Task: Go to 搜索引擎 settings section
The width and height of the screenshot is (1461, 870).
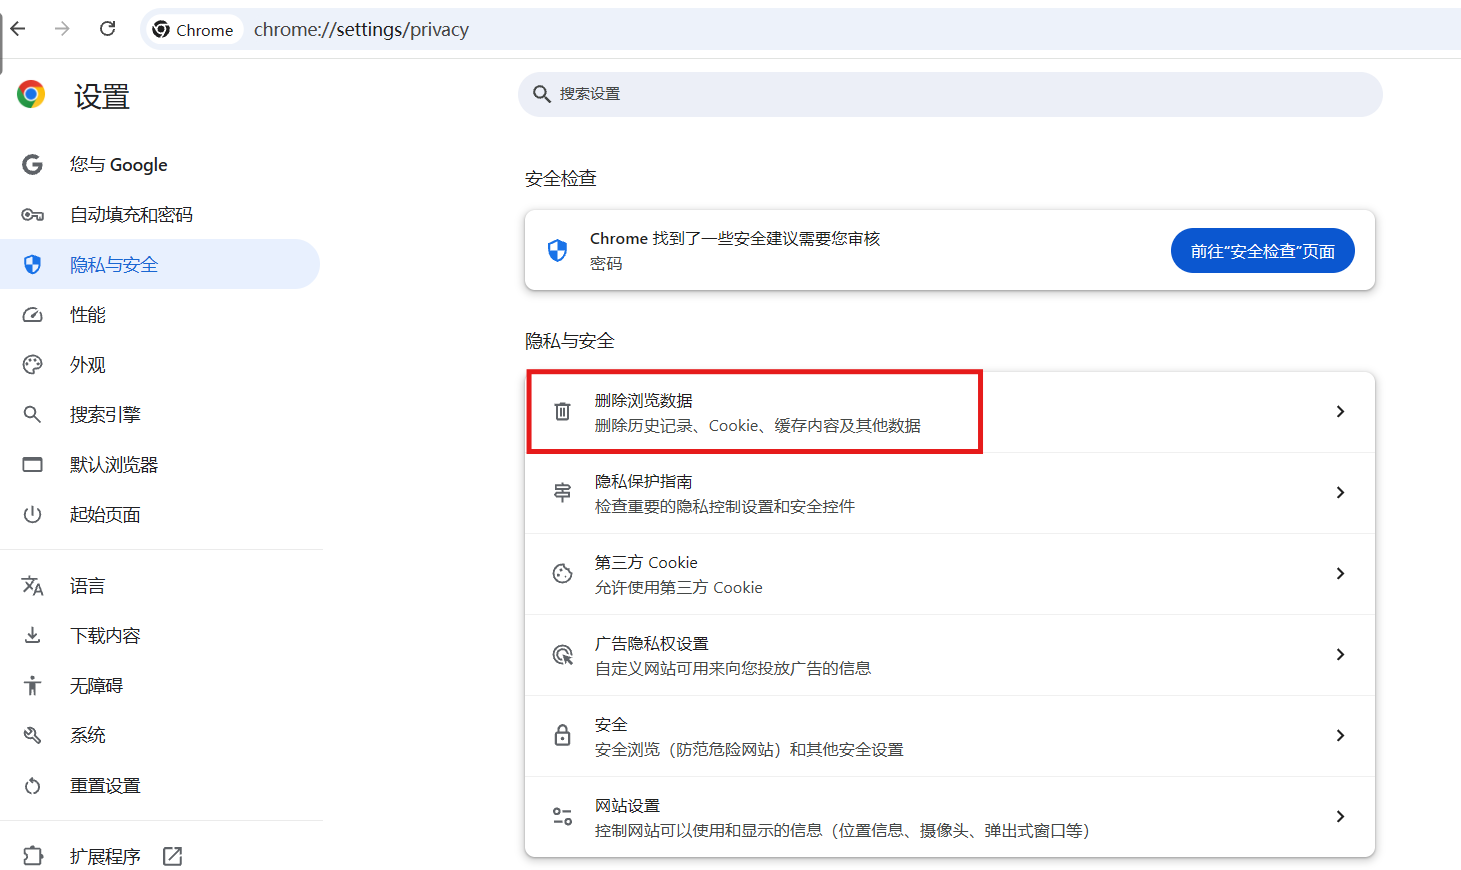Action: click(105, 415)
